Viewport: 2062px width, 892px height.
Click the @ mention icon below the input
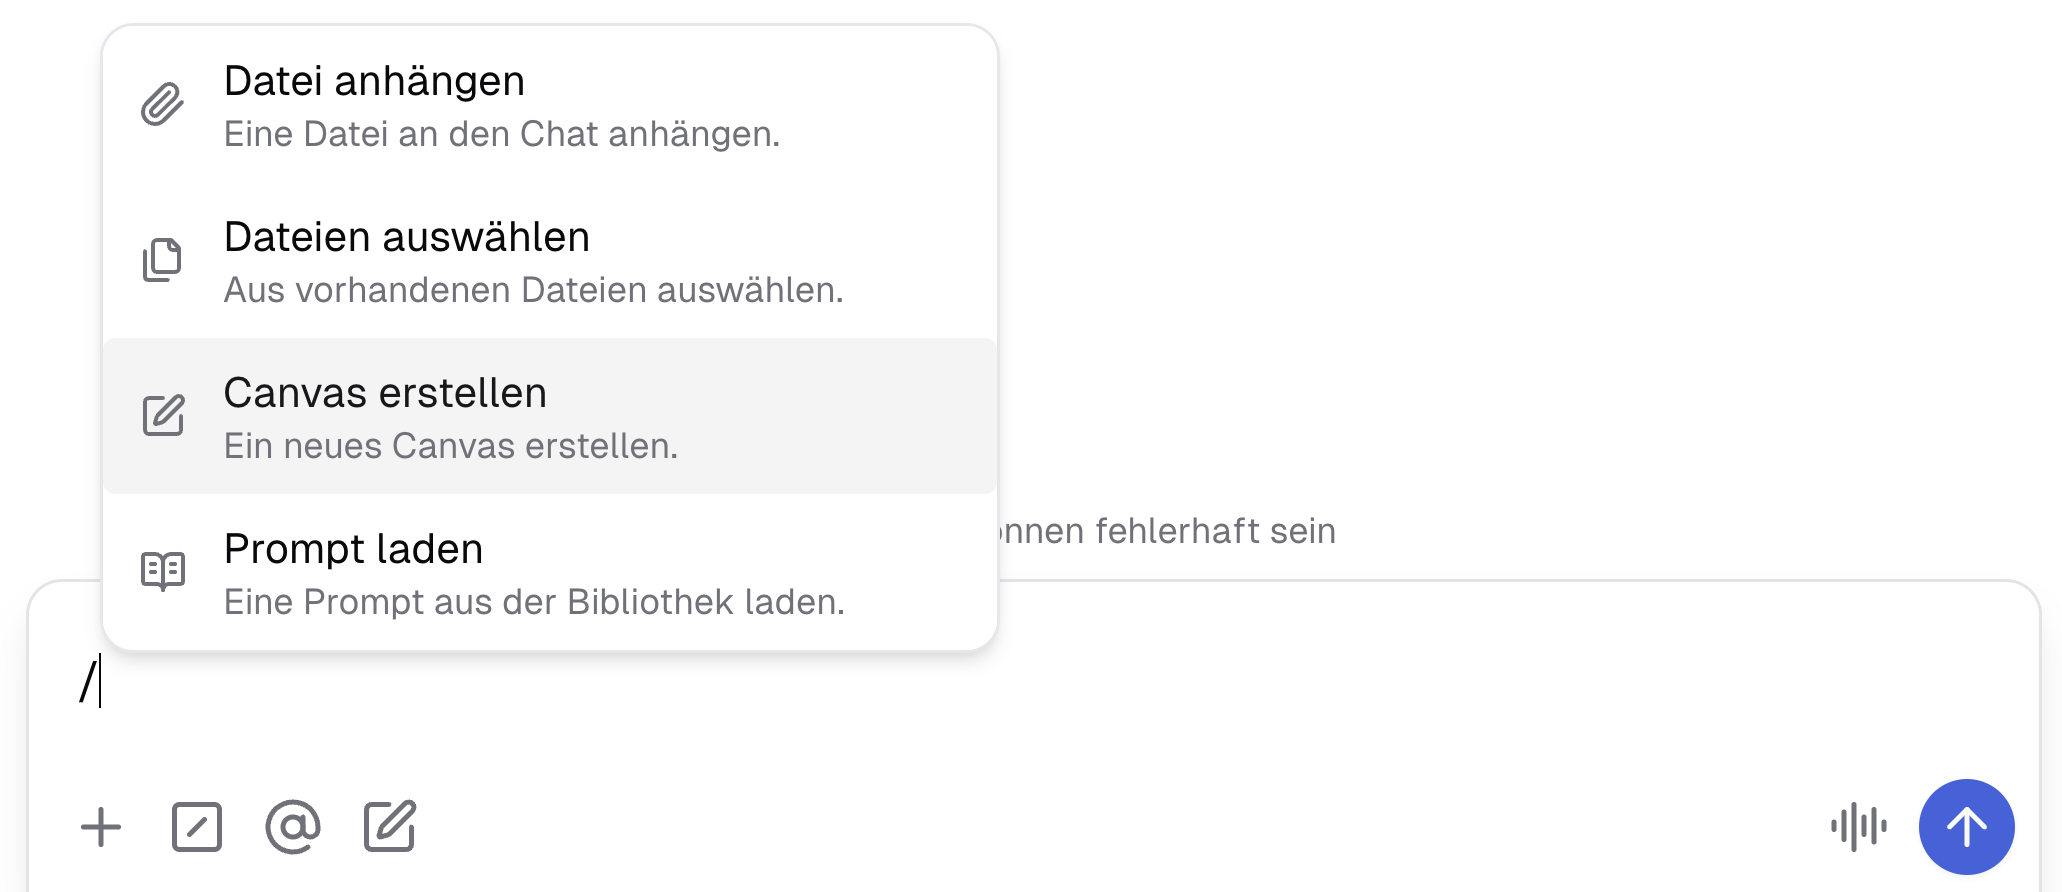click(292, 827)
